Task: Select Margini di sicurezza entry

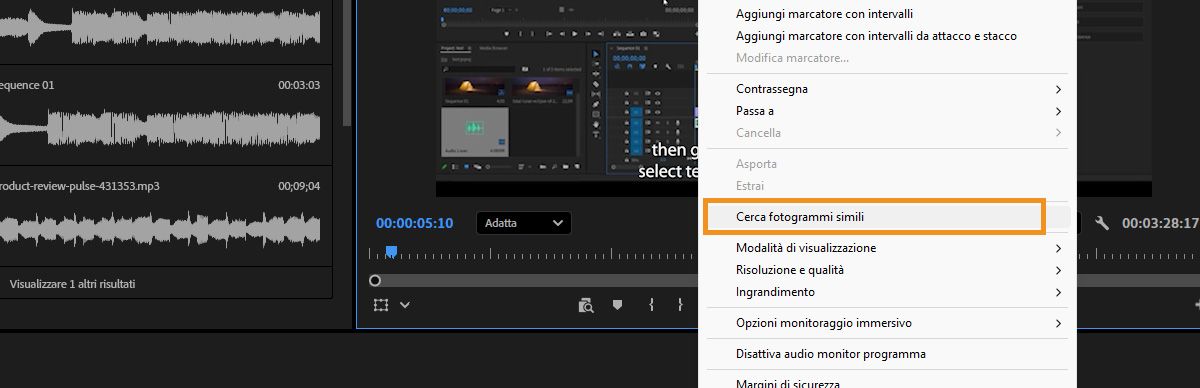Action: (x=888, y=382)
